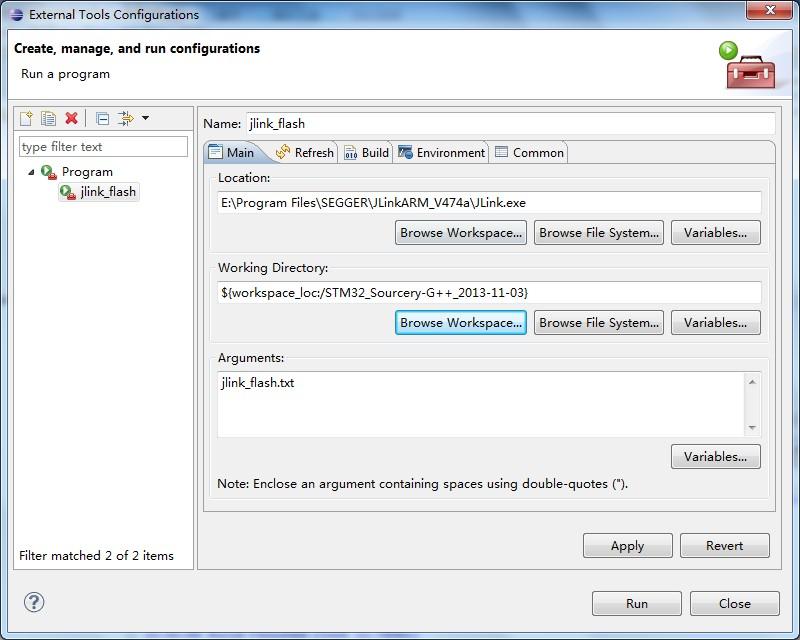
Task: Open the toolbar dropdown arrow
Action: coord(145,119)
